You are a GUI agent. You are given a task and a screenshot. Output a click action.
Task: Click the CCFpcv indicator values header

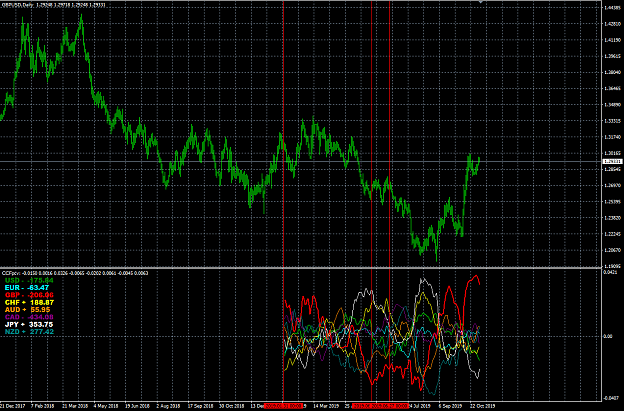(x=75, y=273)
